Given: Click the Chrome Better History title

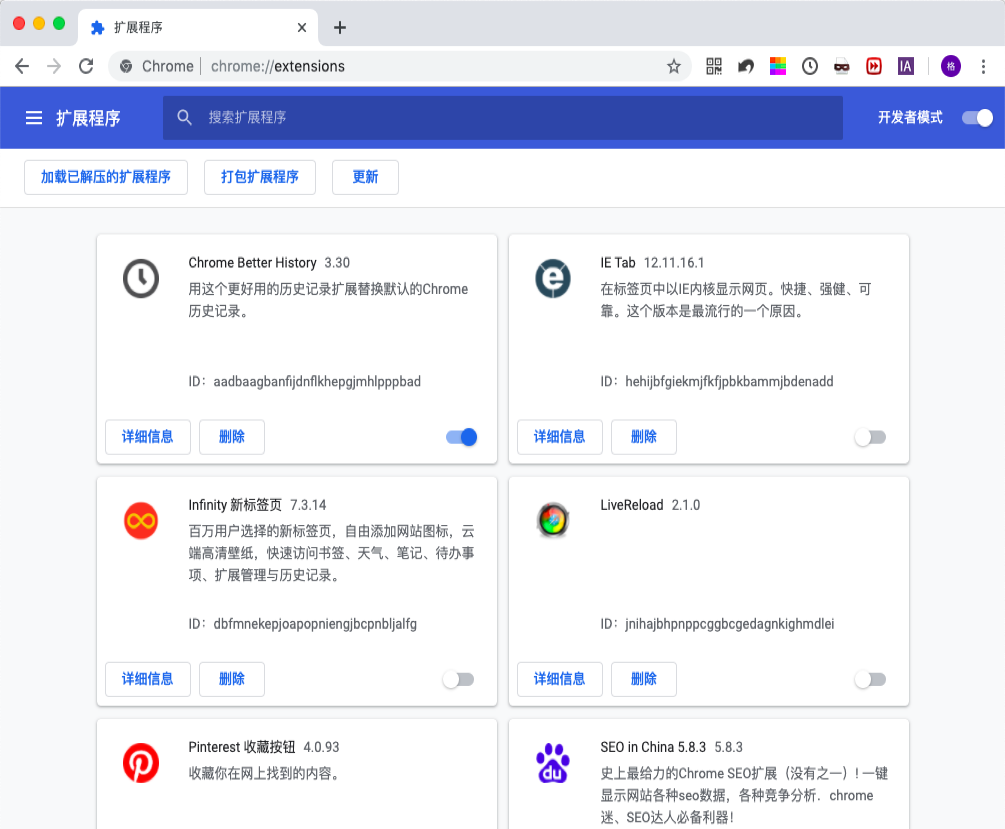Looking at the screenshot, I should coord(253,263).
